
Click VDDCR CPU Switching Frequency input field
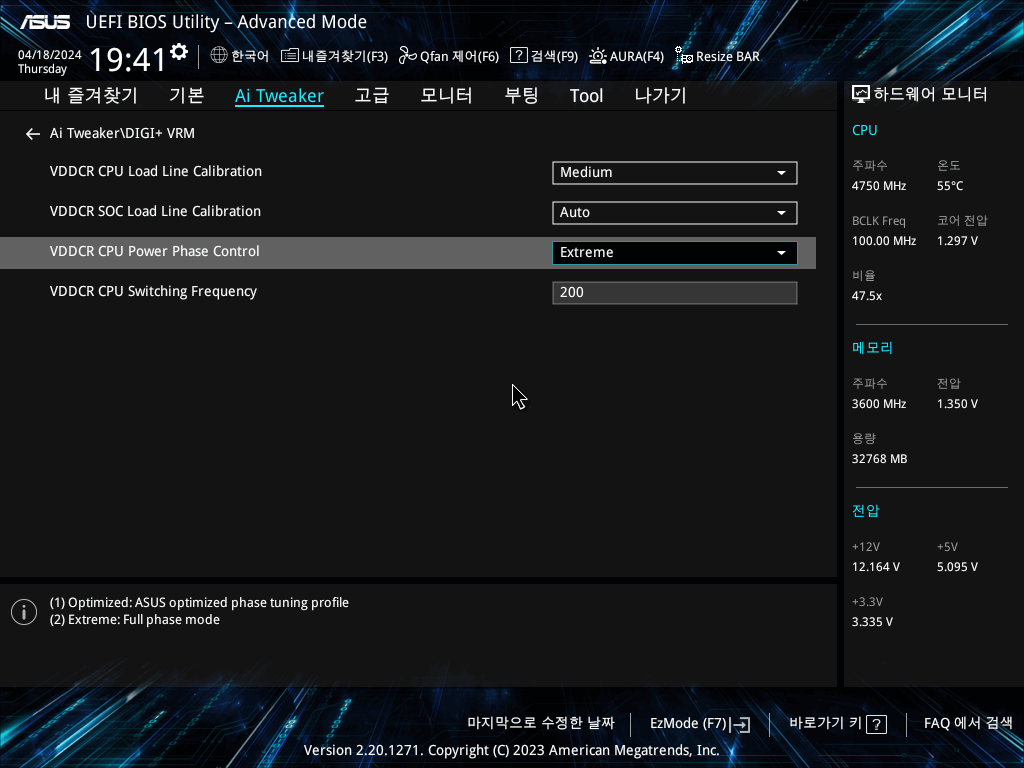(675, 293)
